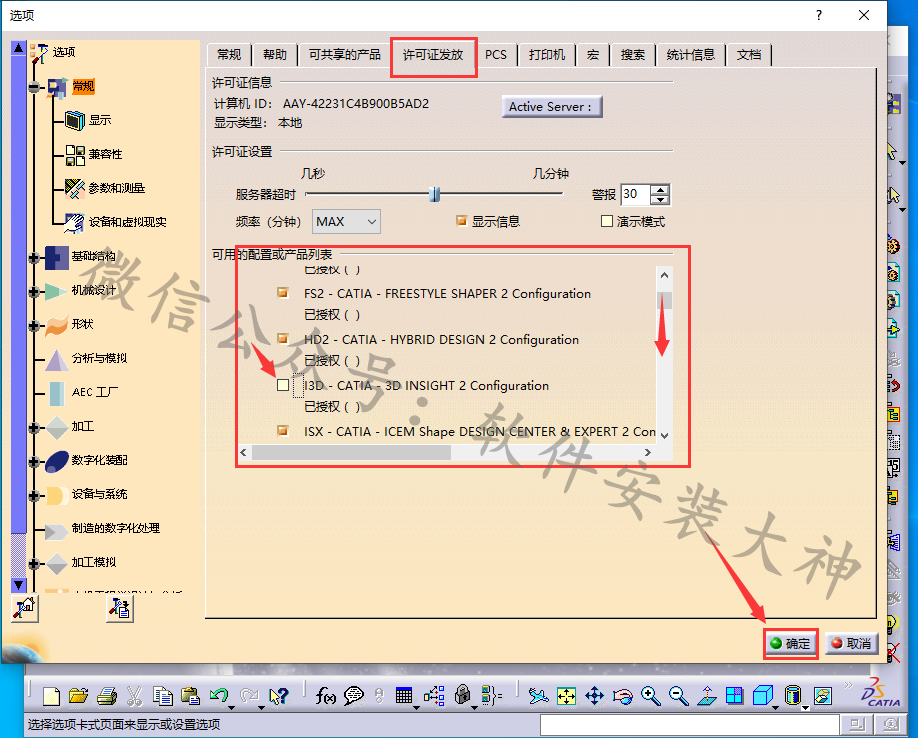
Task: Click the help question mark in title bar
Action: point(819,15)
